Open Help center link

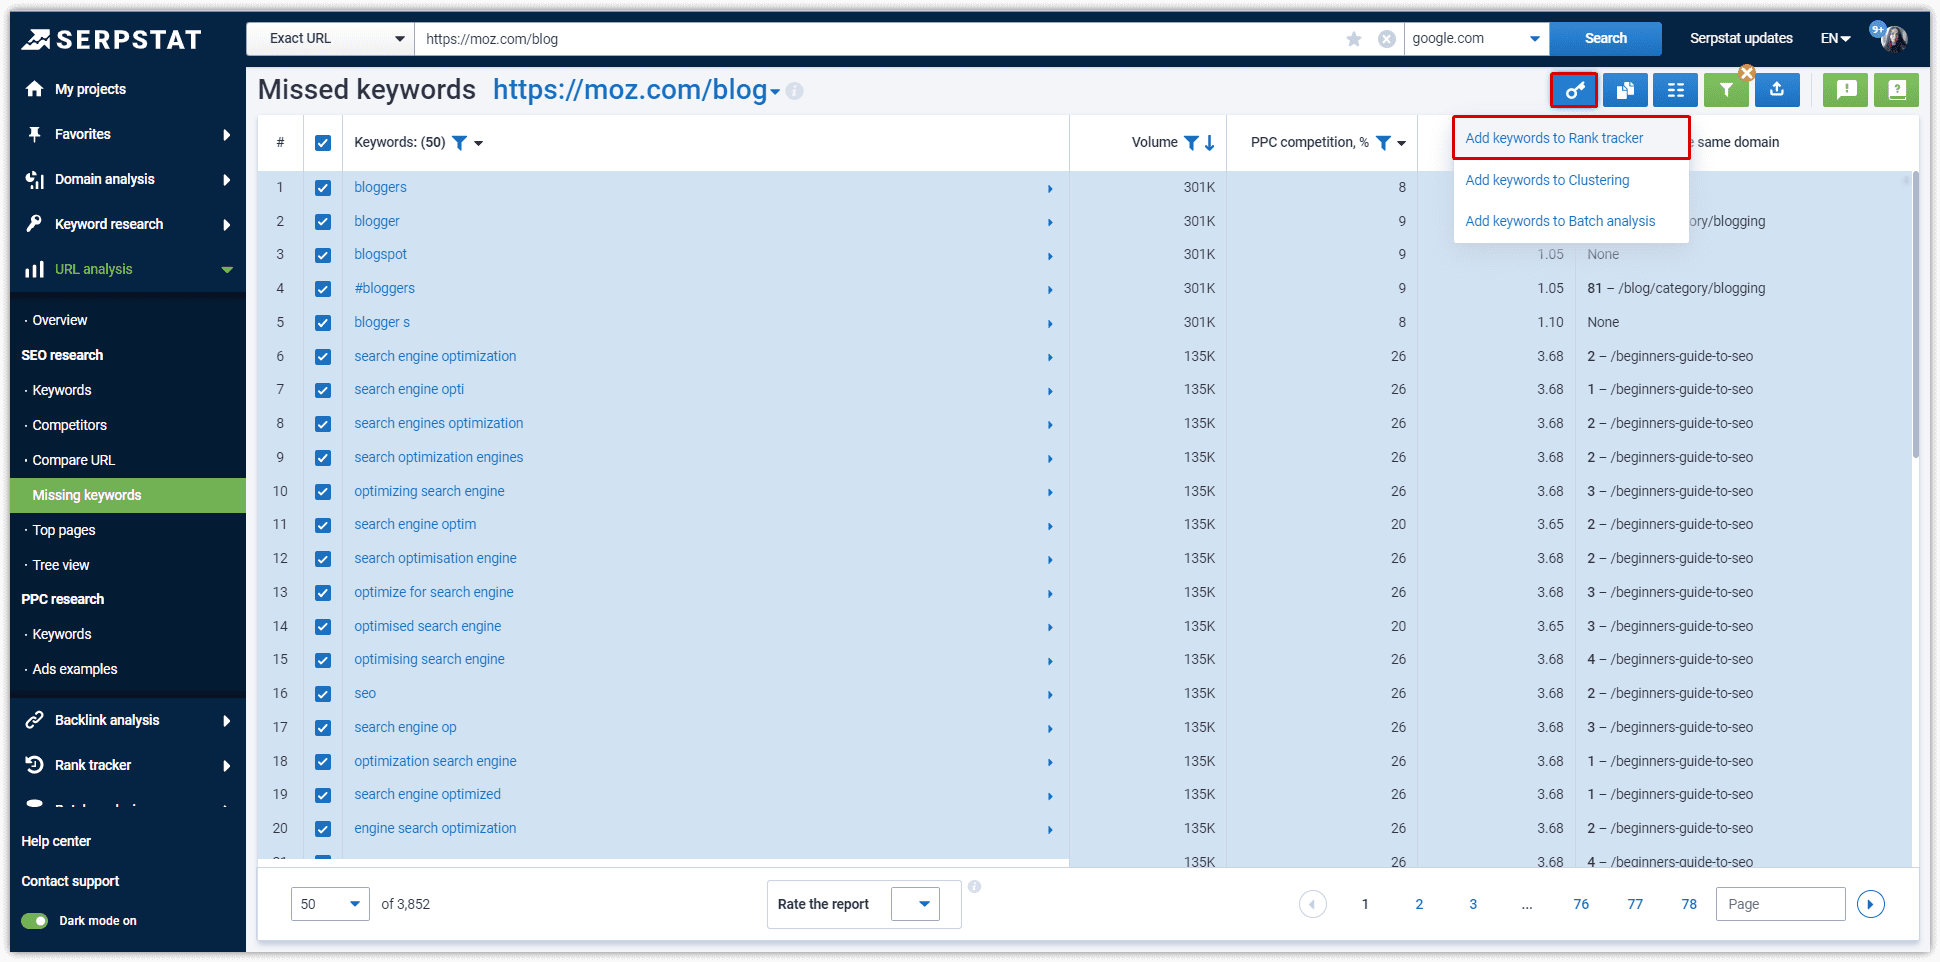(56, 841)
